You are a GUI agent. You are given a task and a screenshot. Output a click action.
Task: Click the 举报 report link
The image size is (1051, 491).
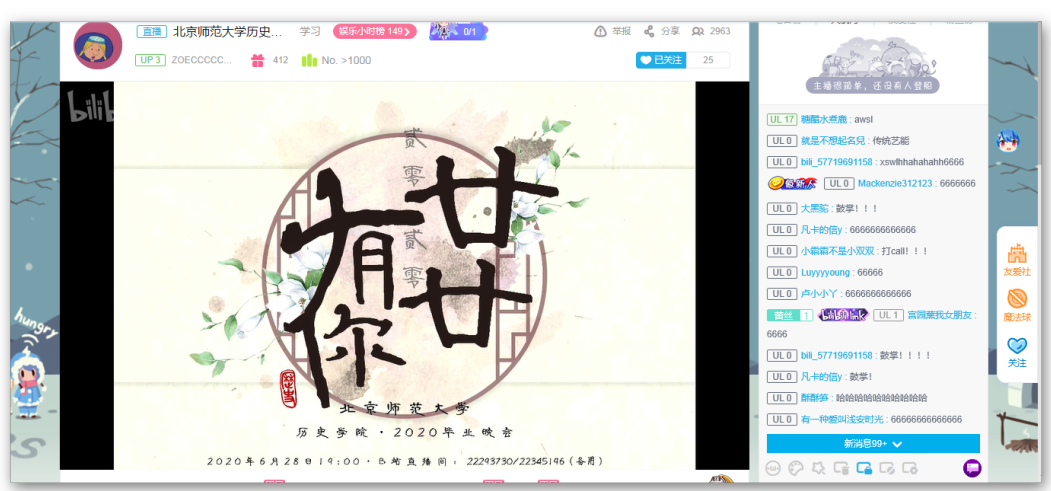click(x=613, y=31)
